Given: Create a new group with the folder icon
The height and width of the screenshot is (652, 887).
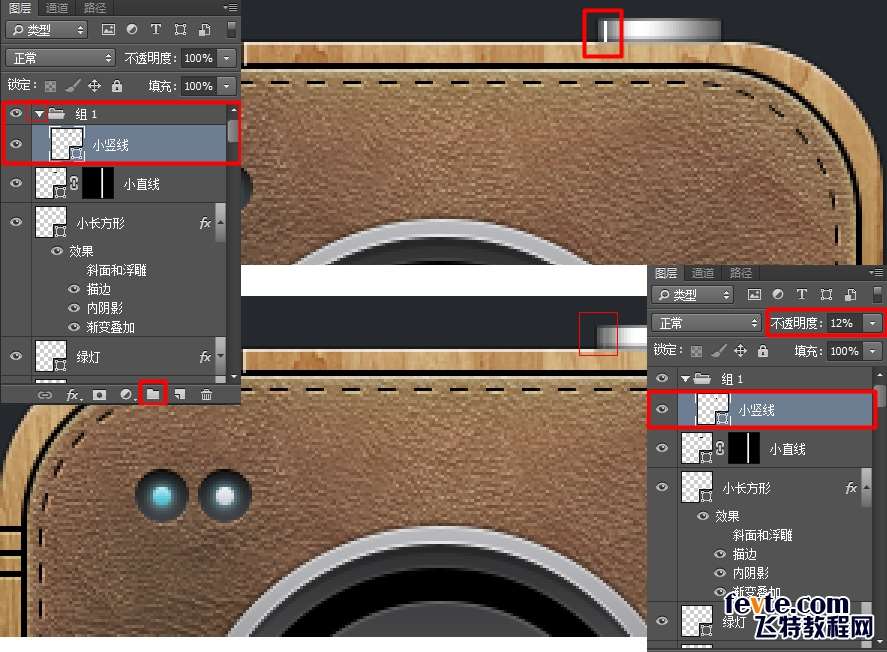Looking at the screenshot, I should [x=153, y=394].
